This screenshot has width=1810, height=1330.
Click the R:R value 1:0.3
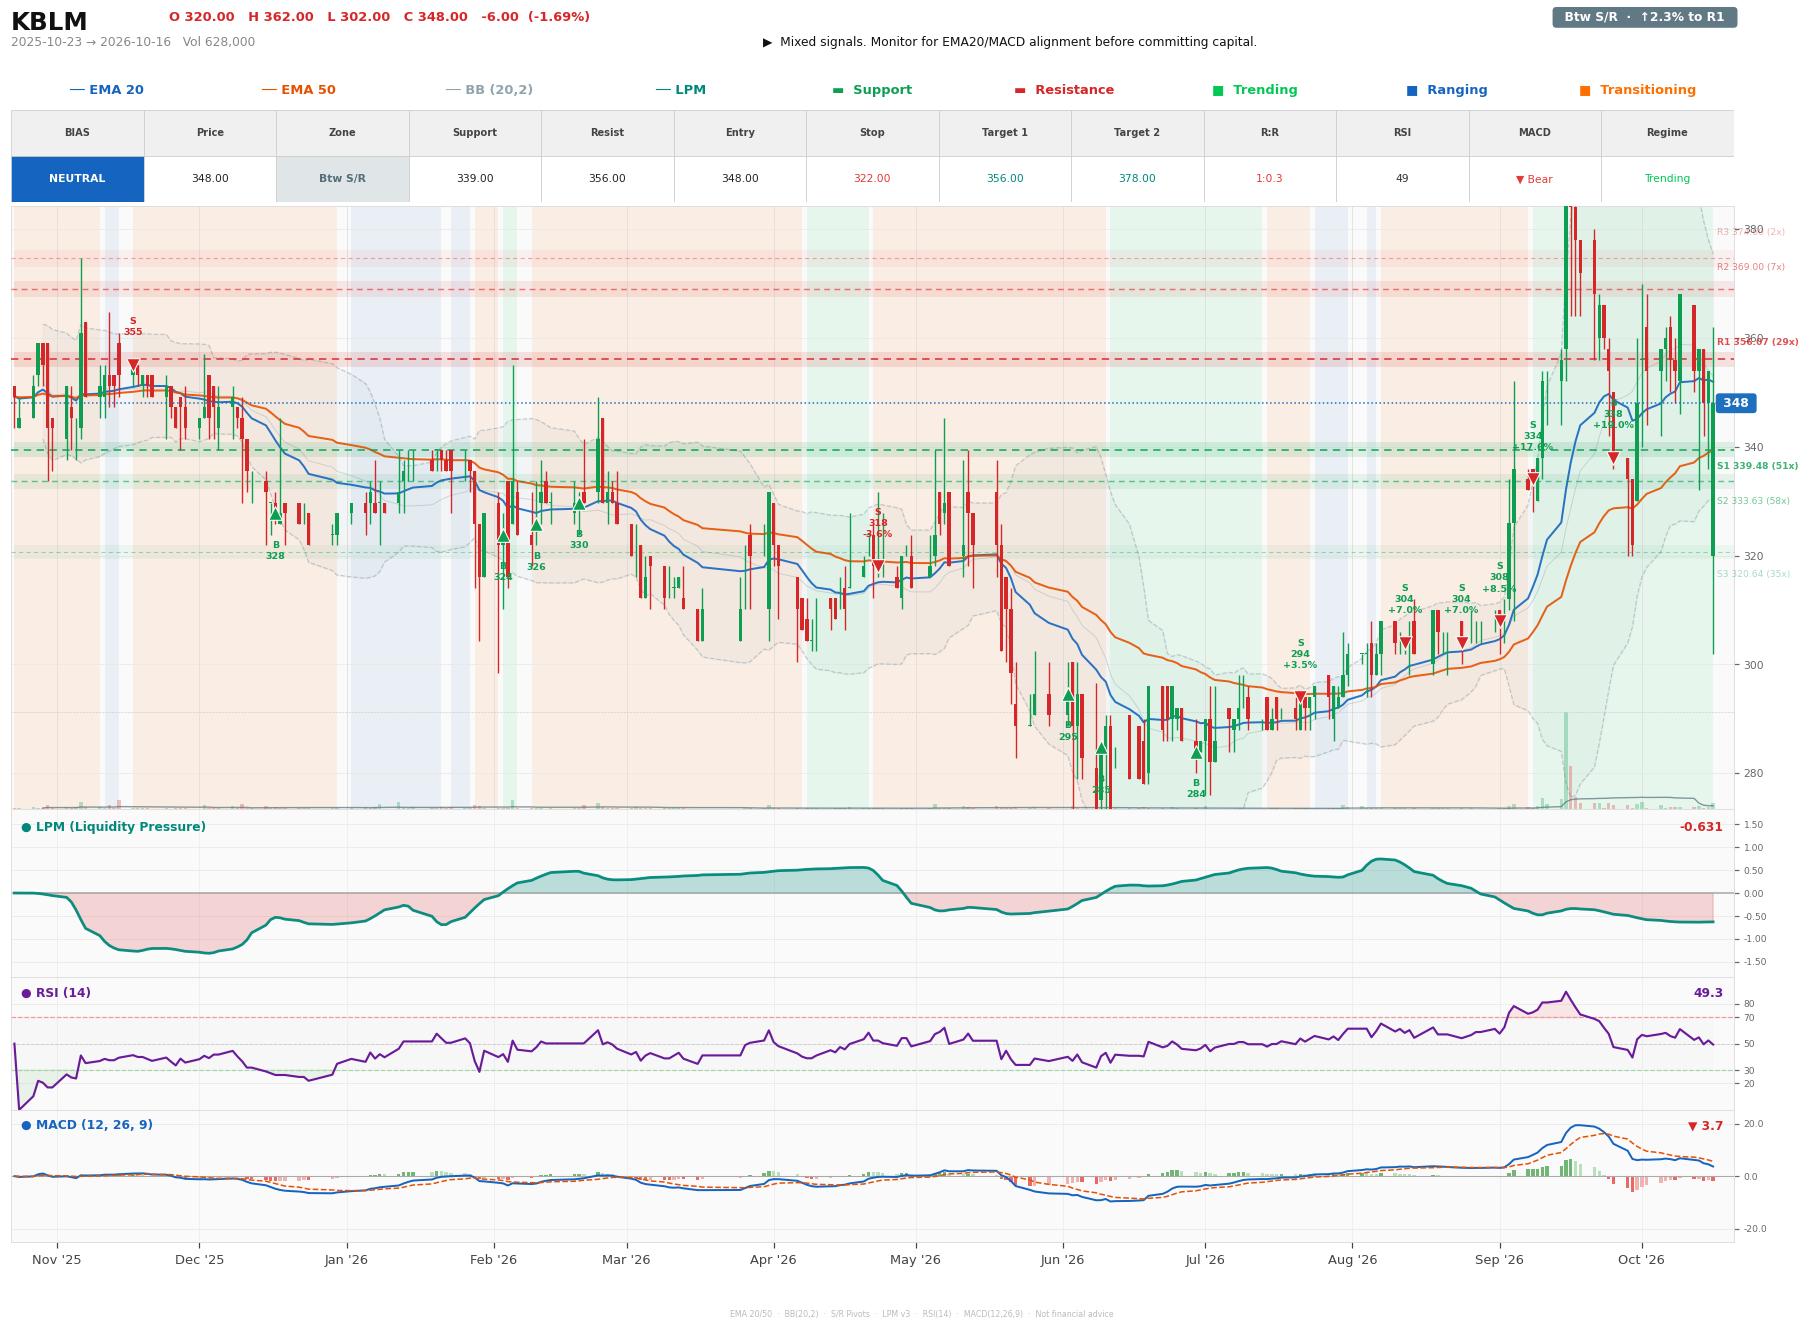pos(1270,179)
